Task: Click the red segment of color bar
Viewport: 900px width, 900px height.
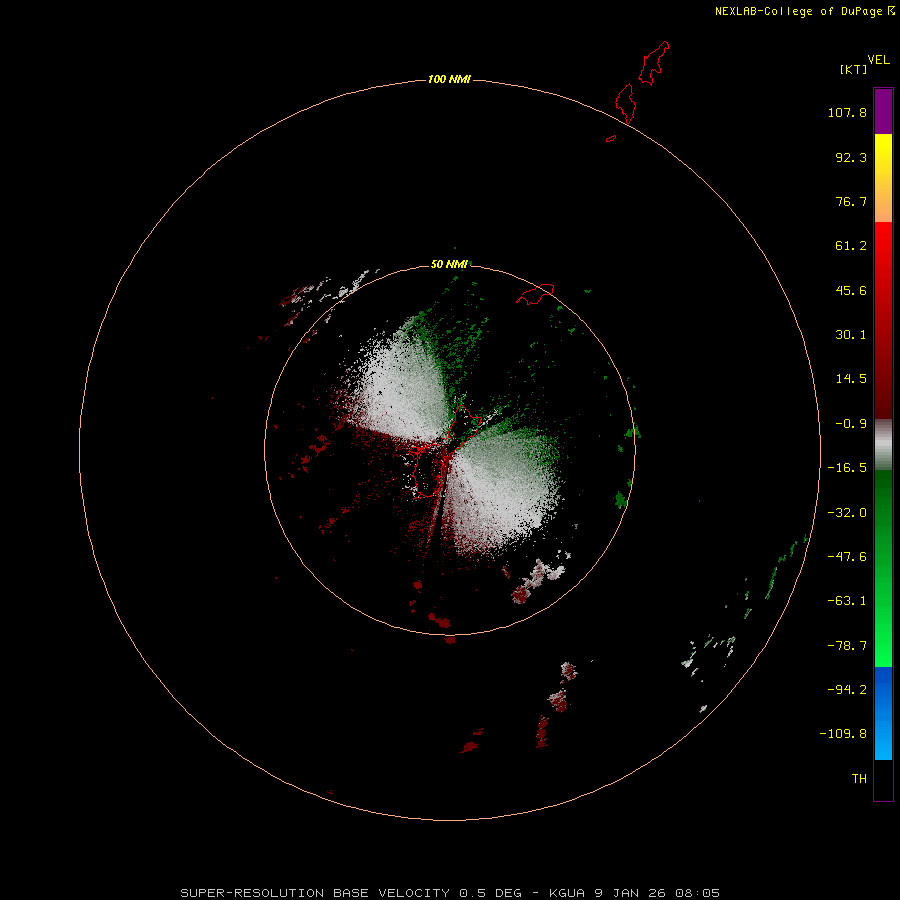Action: coord(883,320)
